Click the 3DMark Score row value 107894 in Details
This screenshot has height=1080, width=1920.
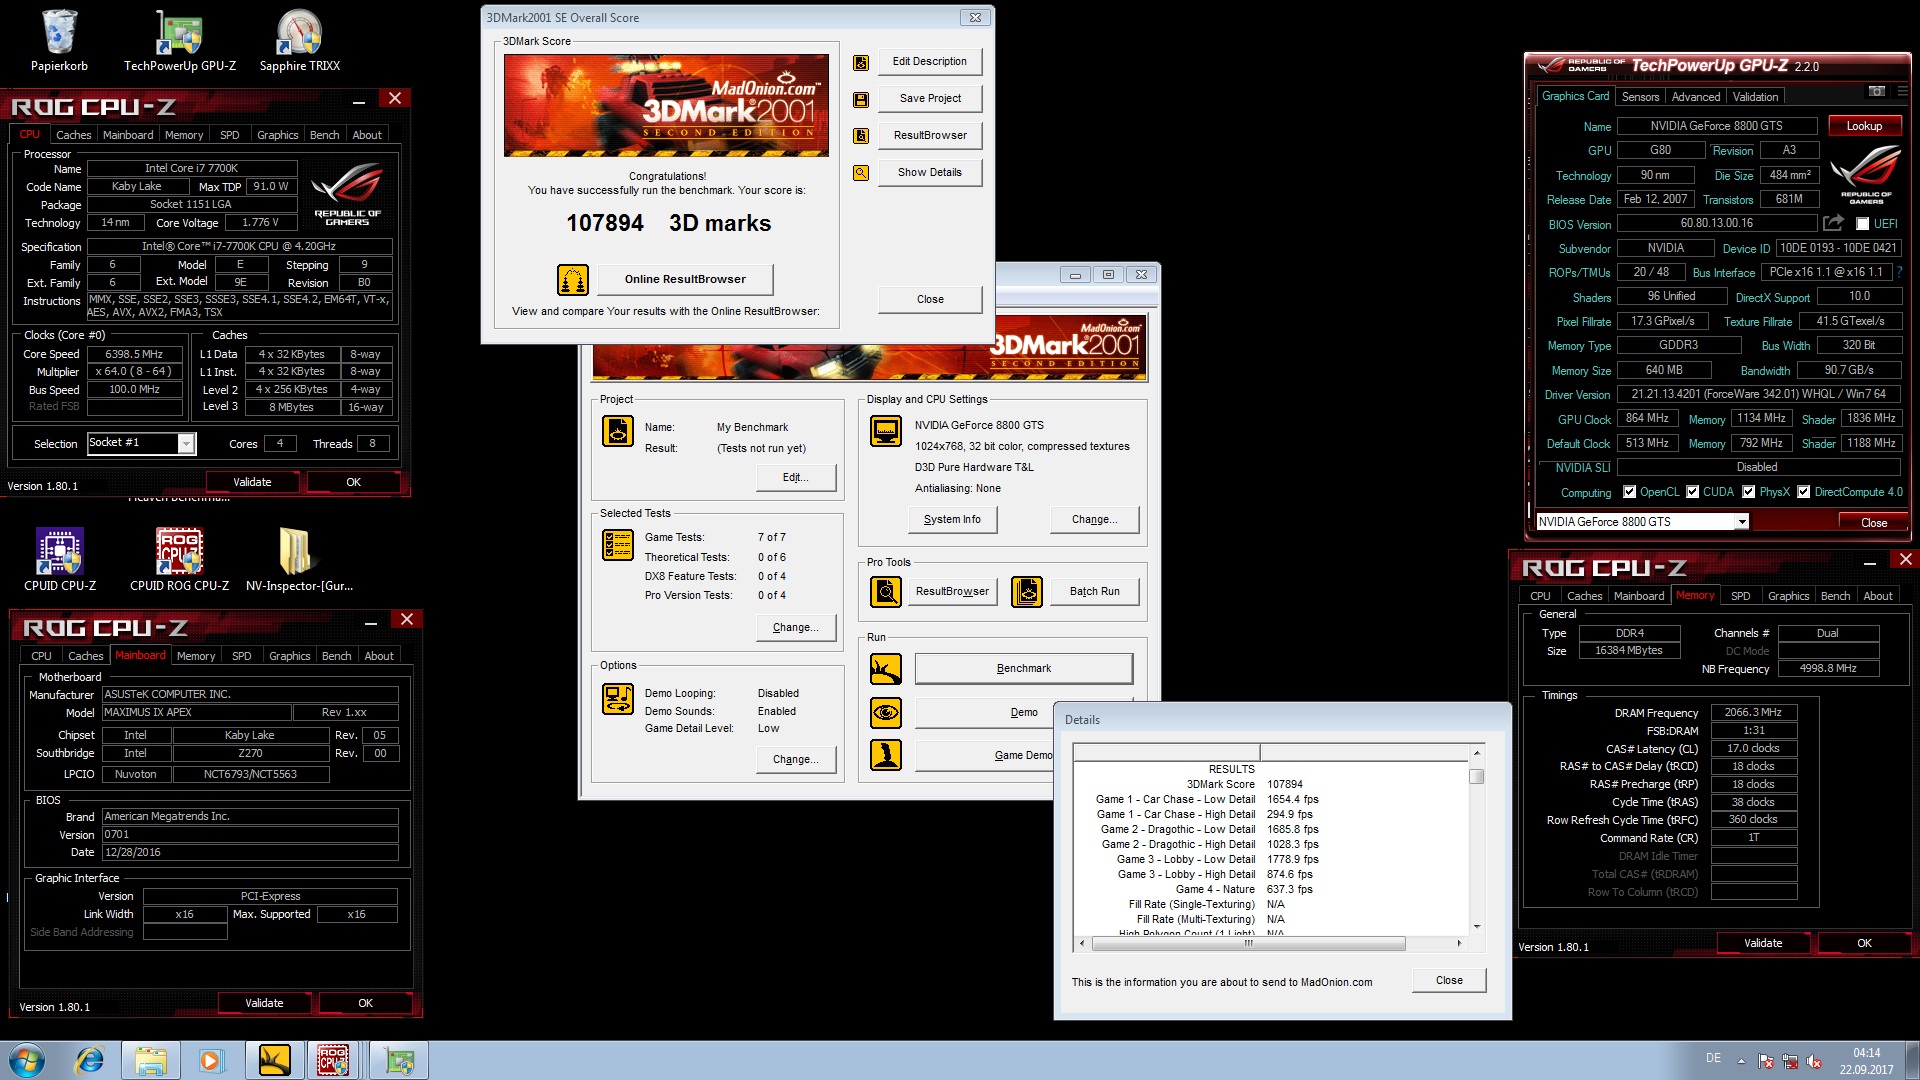click(x=1284, y=785)
